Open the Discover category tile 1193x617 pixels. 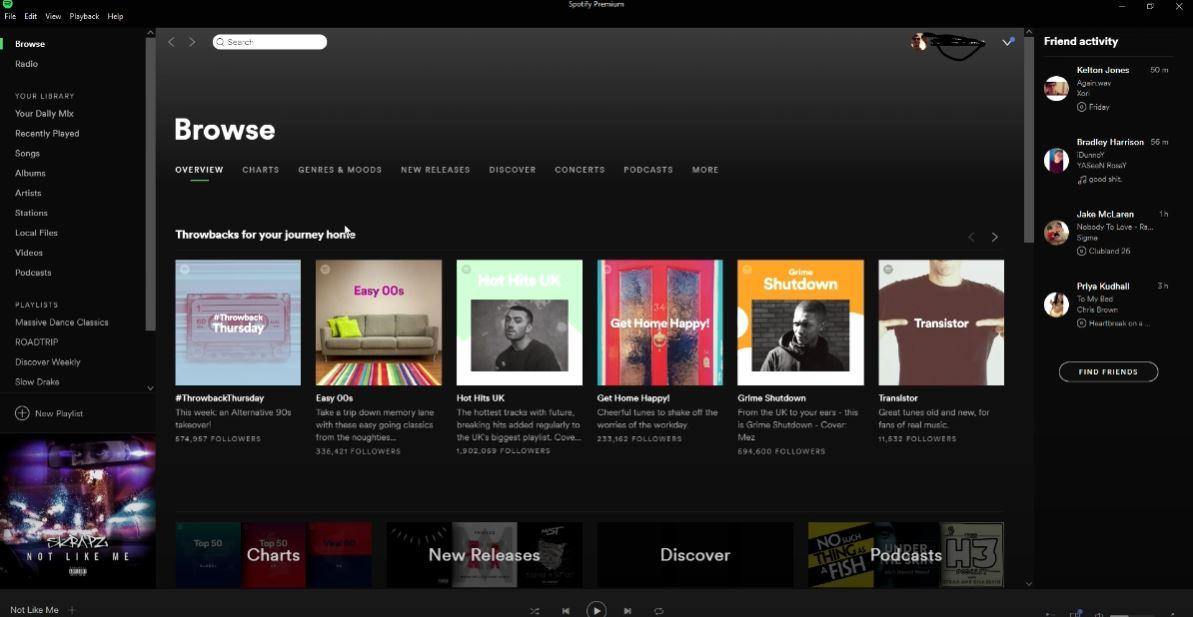(x=695, y=555)
